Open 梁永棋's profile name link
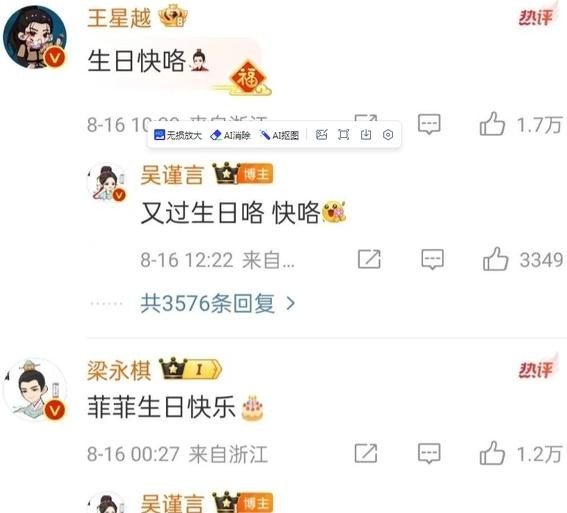 click(119, 371)
